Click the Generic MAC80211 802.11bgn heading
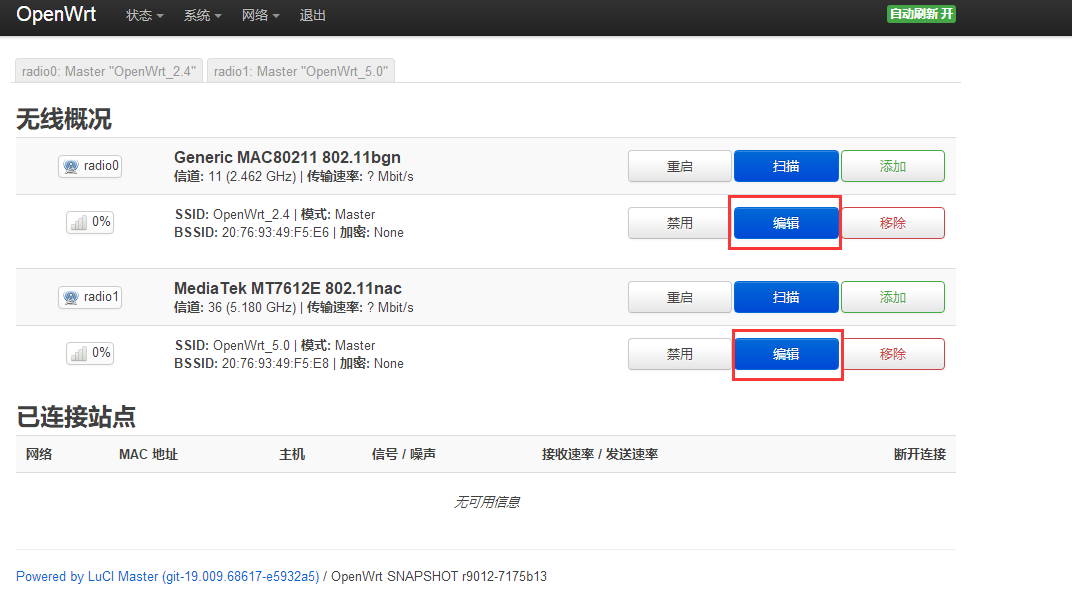1072x593 pixels. (x=287, y=157)
